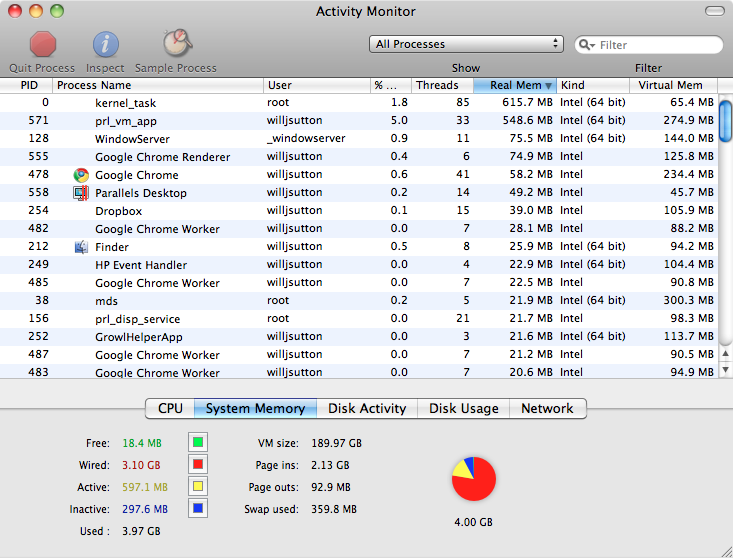Select the prl_disp_service process row
This screenshot has width=733, height=558.
[359, 319]
